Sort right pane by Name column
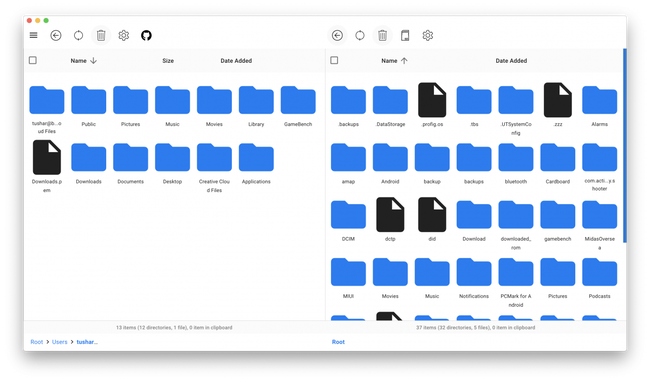Image resolution: width=650 pixels, height=382 pixels. point(394,60)
